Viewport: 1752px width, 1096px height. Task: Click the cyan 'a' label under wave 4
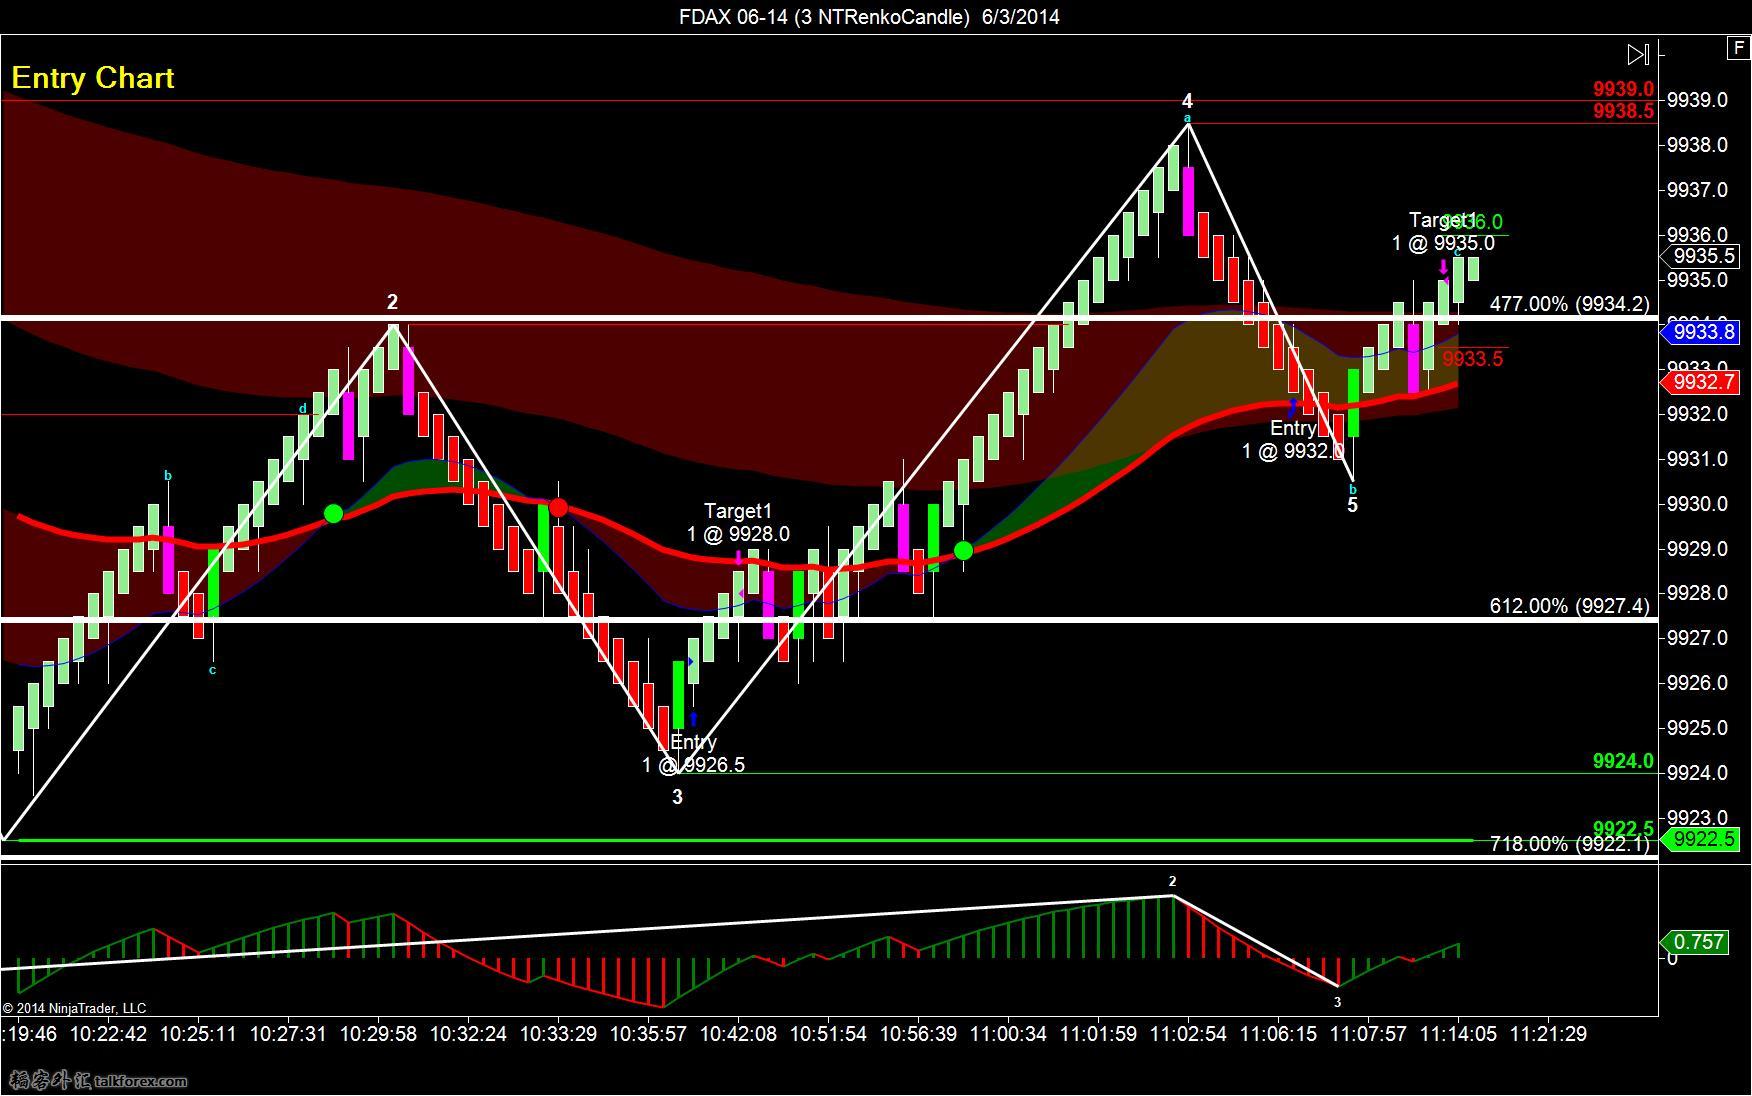point(1188,119)
